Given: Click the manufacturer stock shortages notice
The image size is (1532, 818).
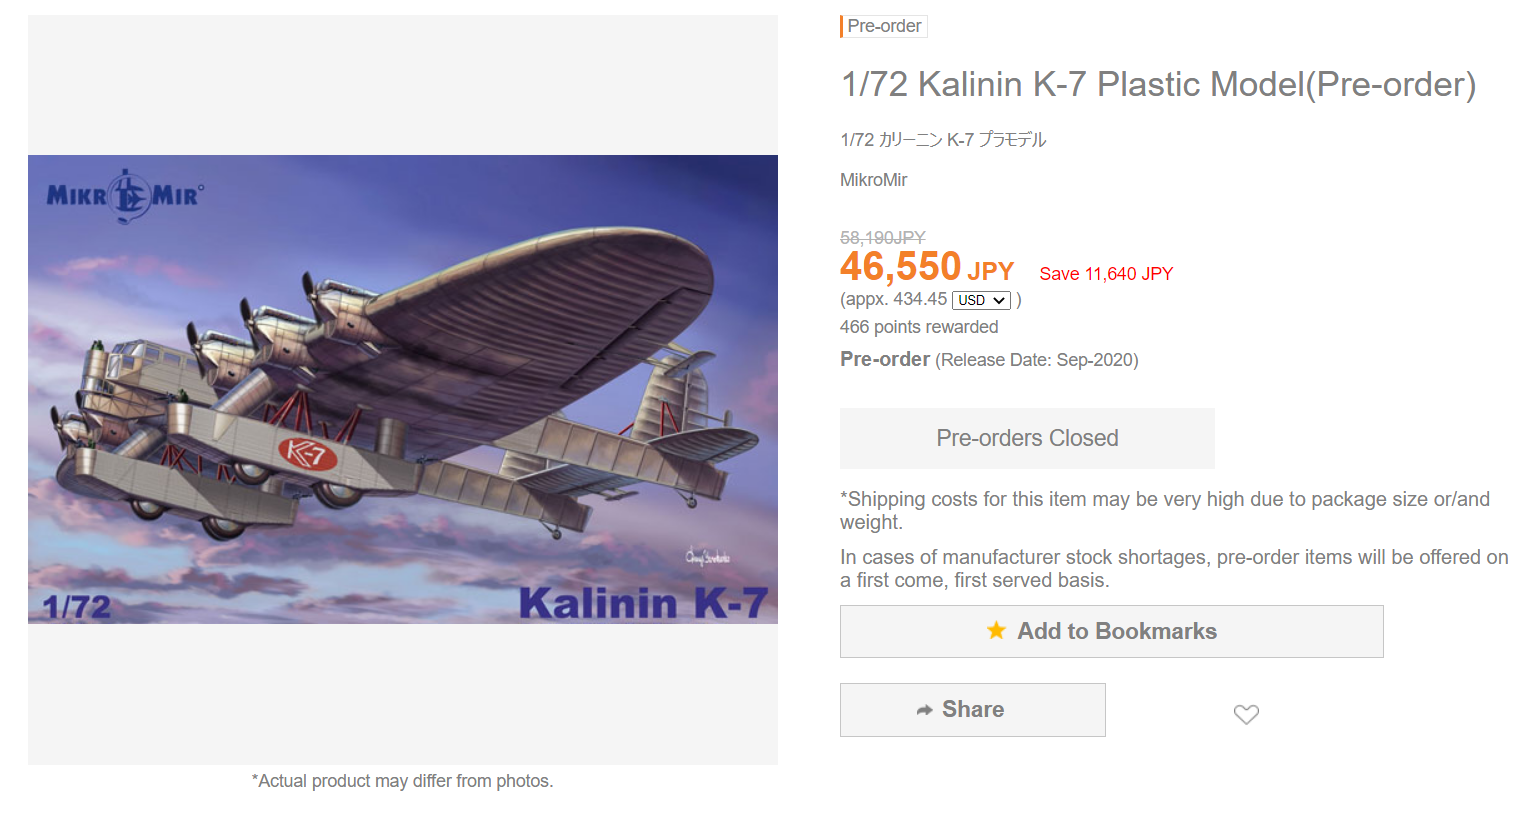Looking at the screenshot, I should (1173, 568).
